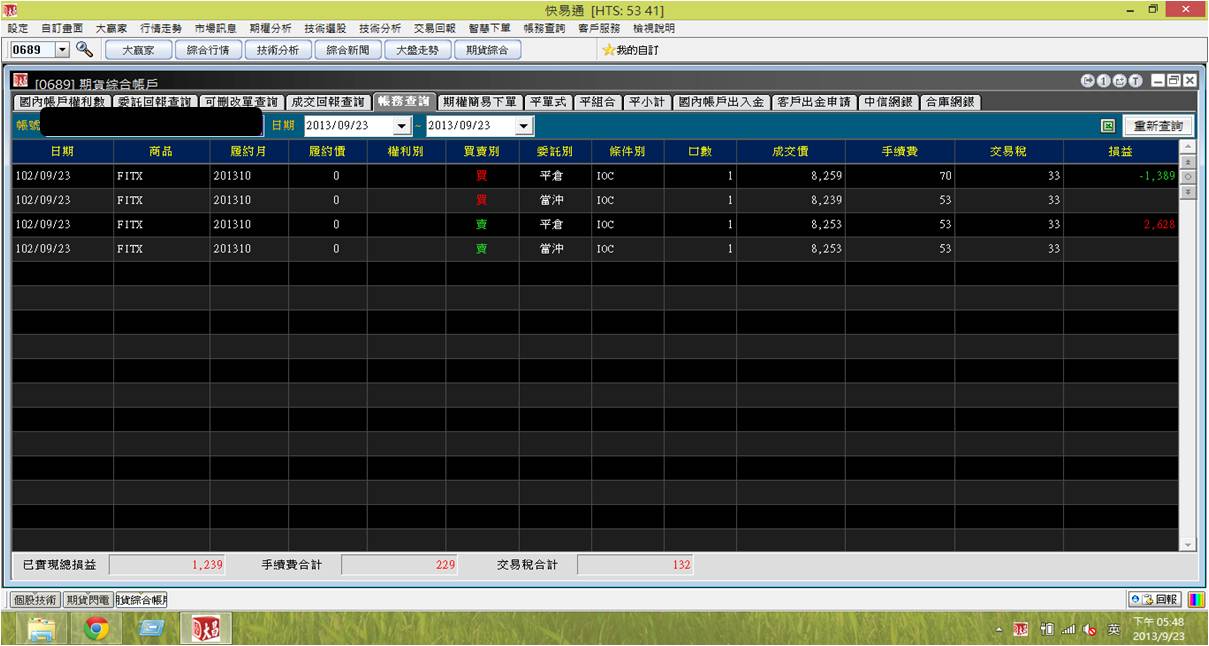The image size is (1209, 646).
Task: Switch to the 期權簡易下單 tab
Action: click(481, 102)
